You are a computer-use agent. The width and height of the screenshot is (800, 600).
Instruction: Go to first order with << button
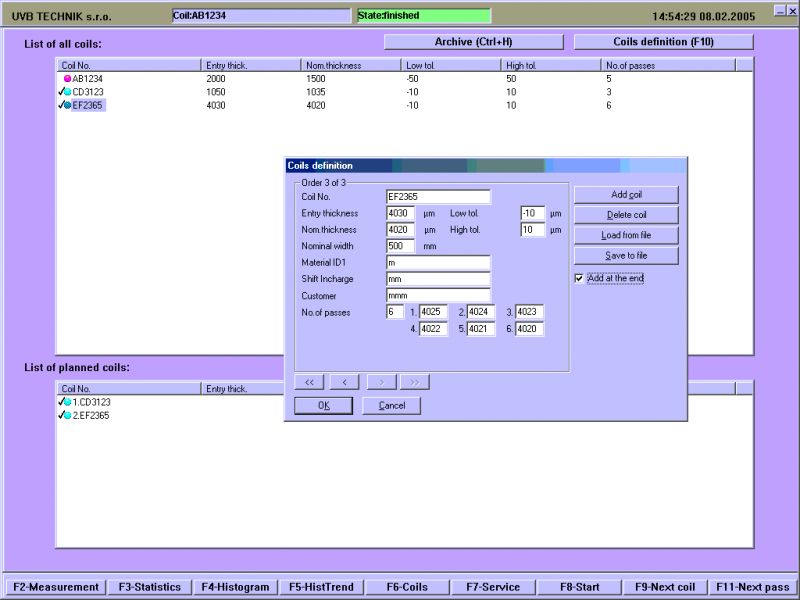point(309,381)
